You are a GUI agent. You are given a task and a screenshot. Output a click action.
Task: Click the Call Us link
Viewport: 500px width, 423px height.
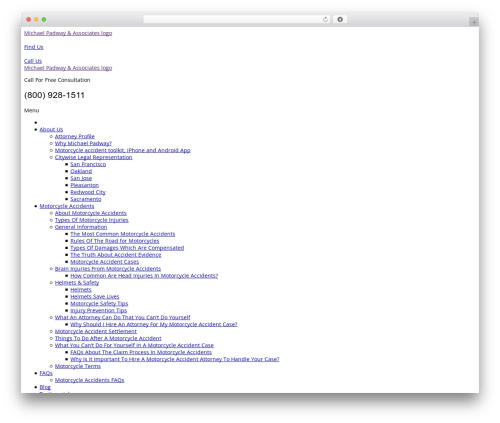point(33,61)
